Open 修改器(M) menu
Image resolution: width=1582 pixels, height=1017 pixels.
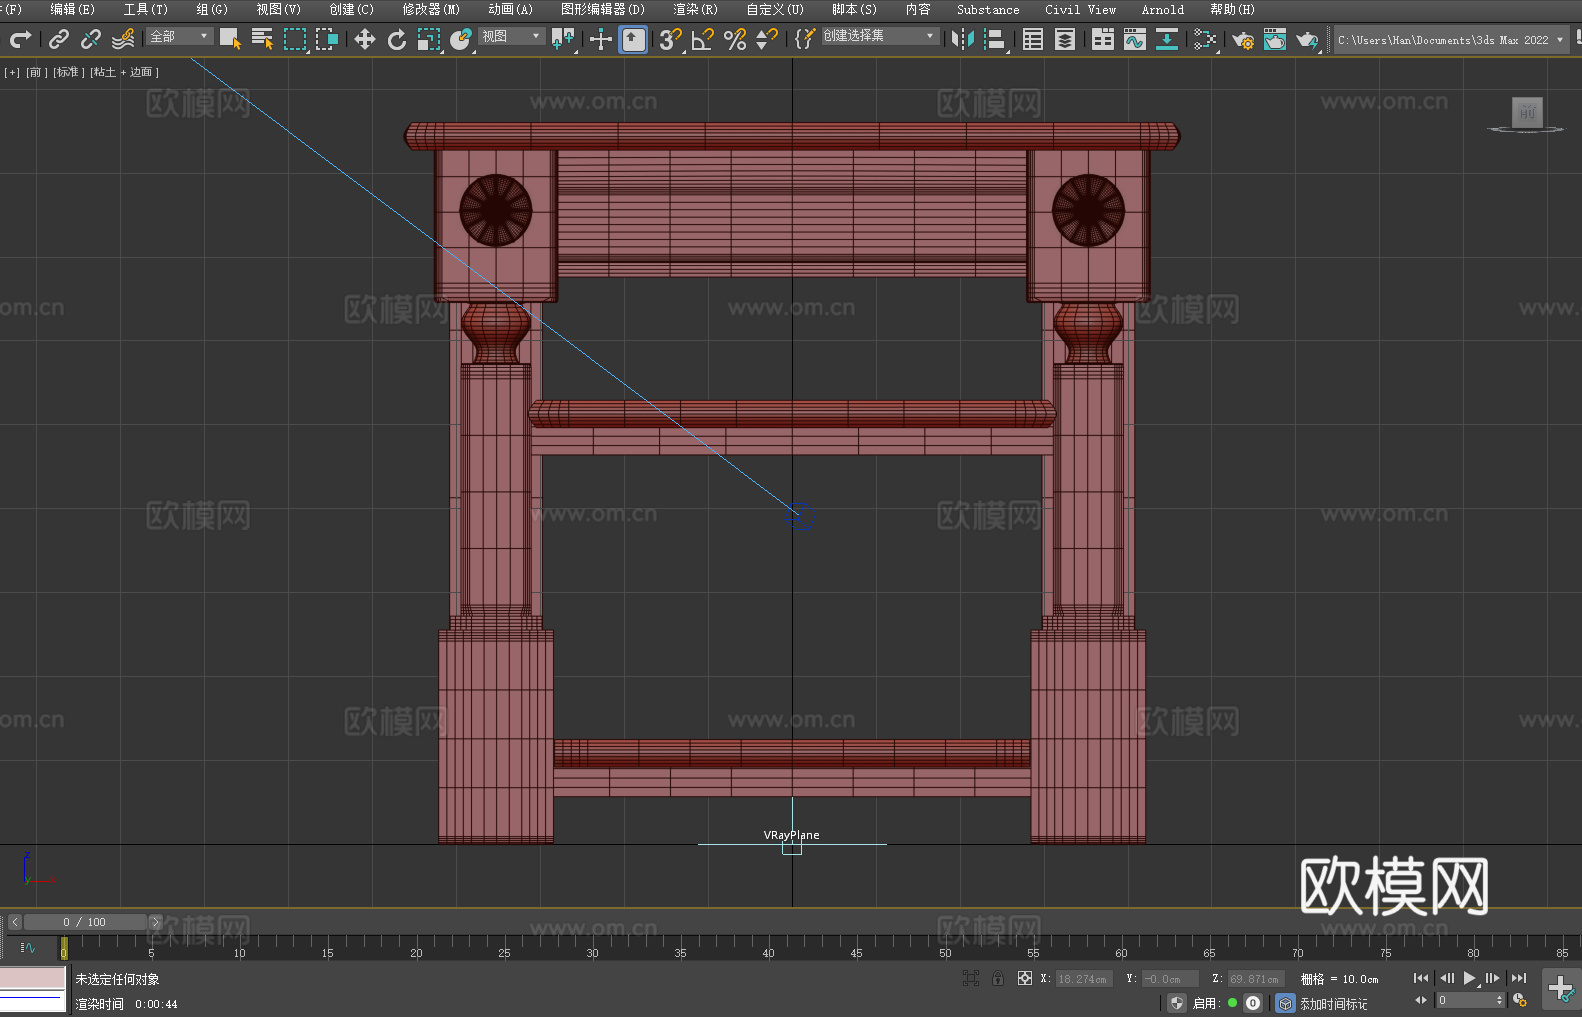pyautogui.click(x=431, y=9)
